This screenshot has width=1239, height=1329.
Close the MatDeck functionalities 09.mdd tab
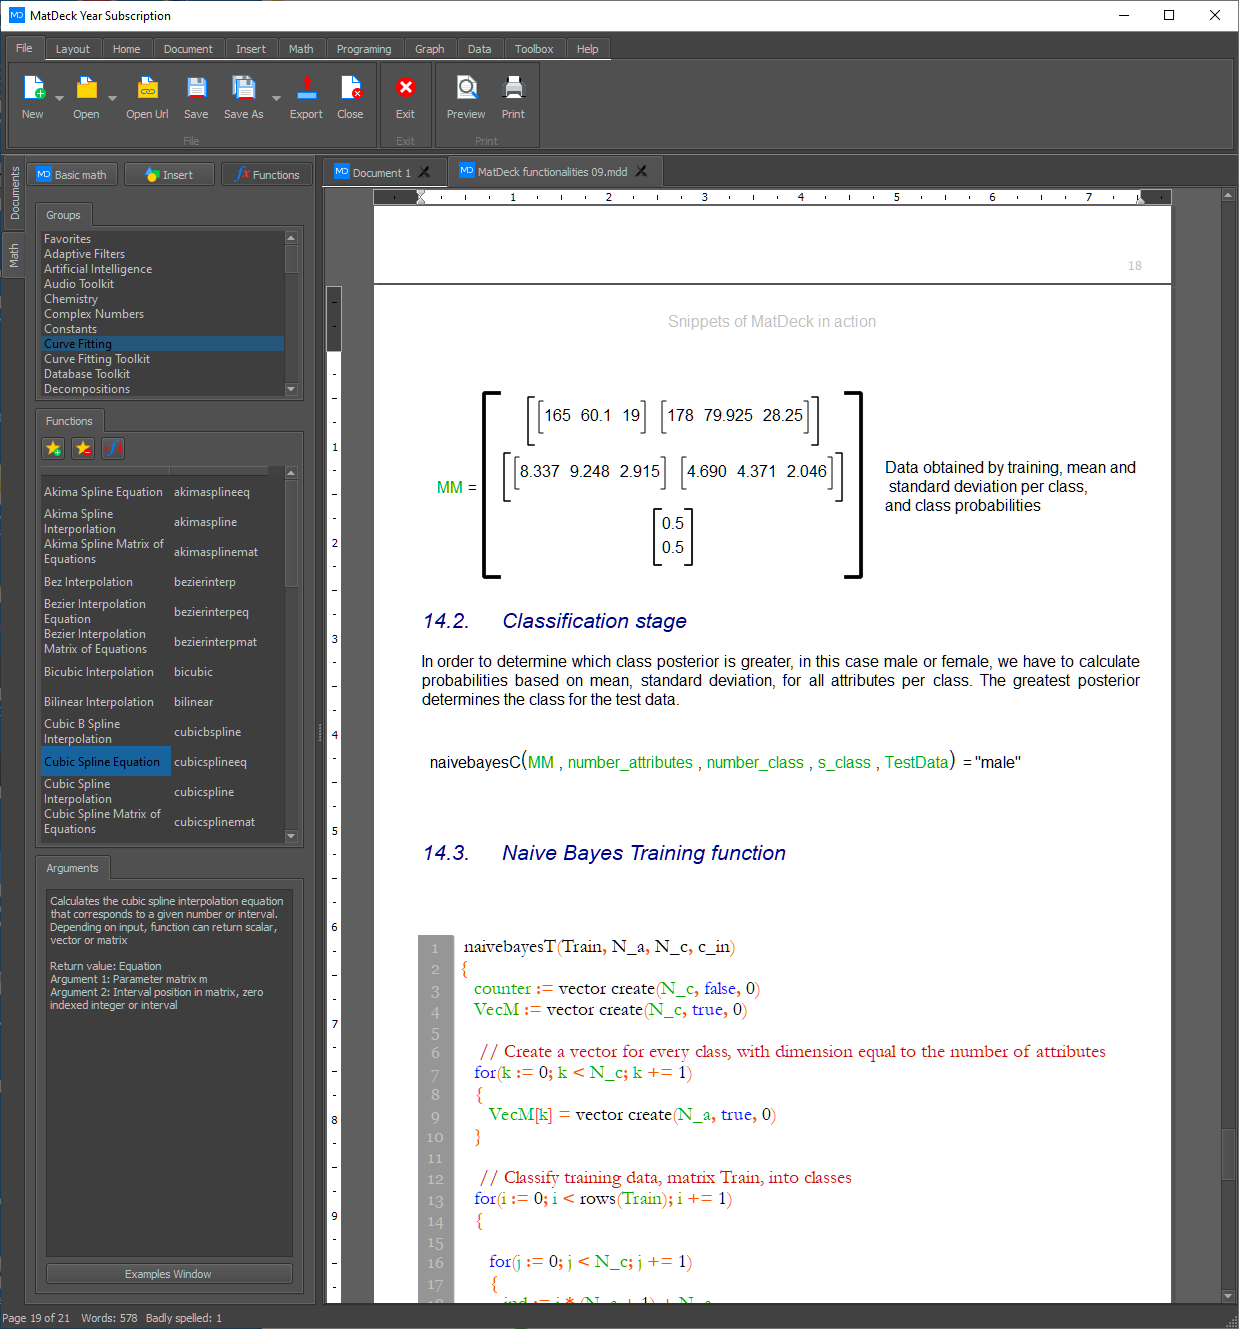[642, 172]
